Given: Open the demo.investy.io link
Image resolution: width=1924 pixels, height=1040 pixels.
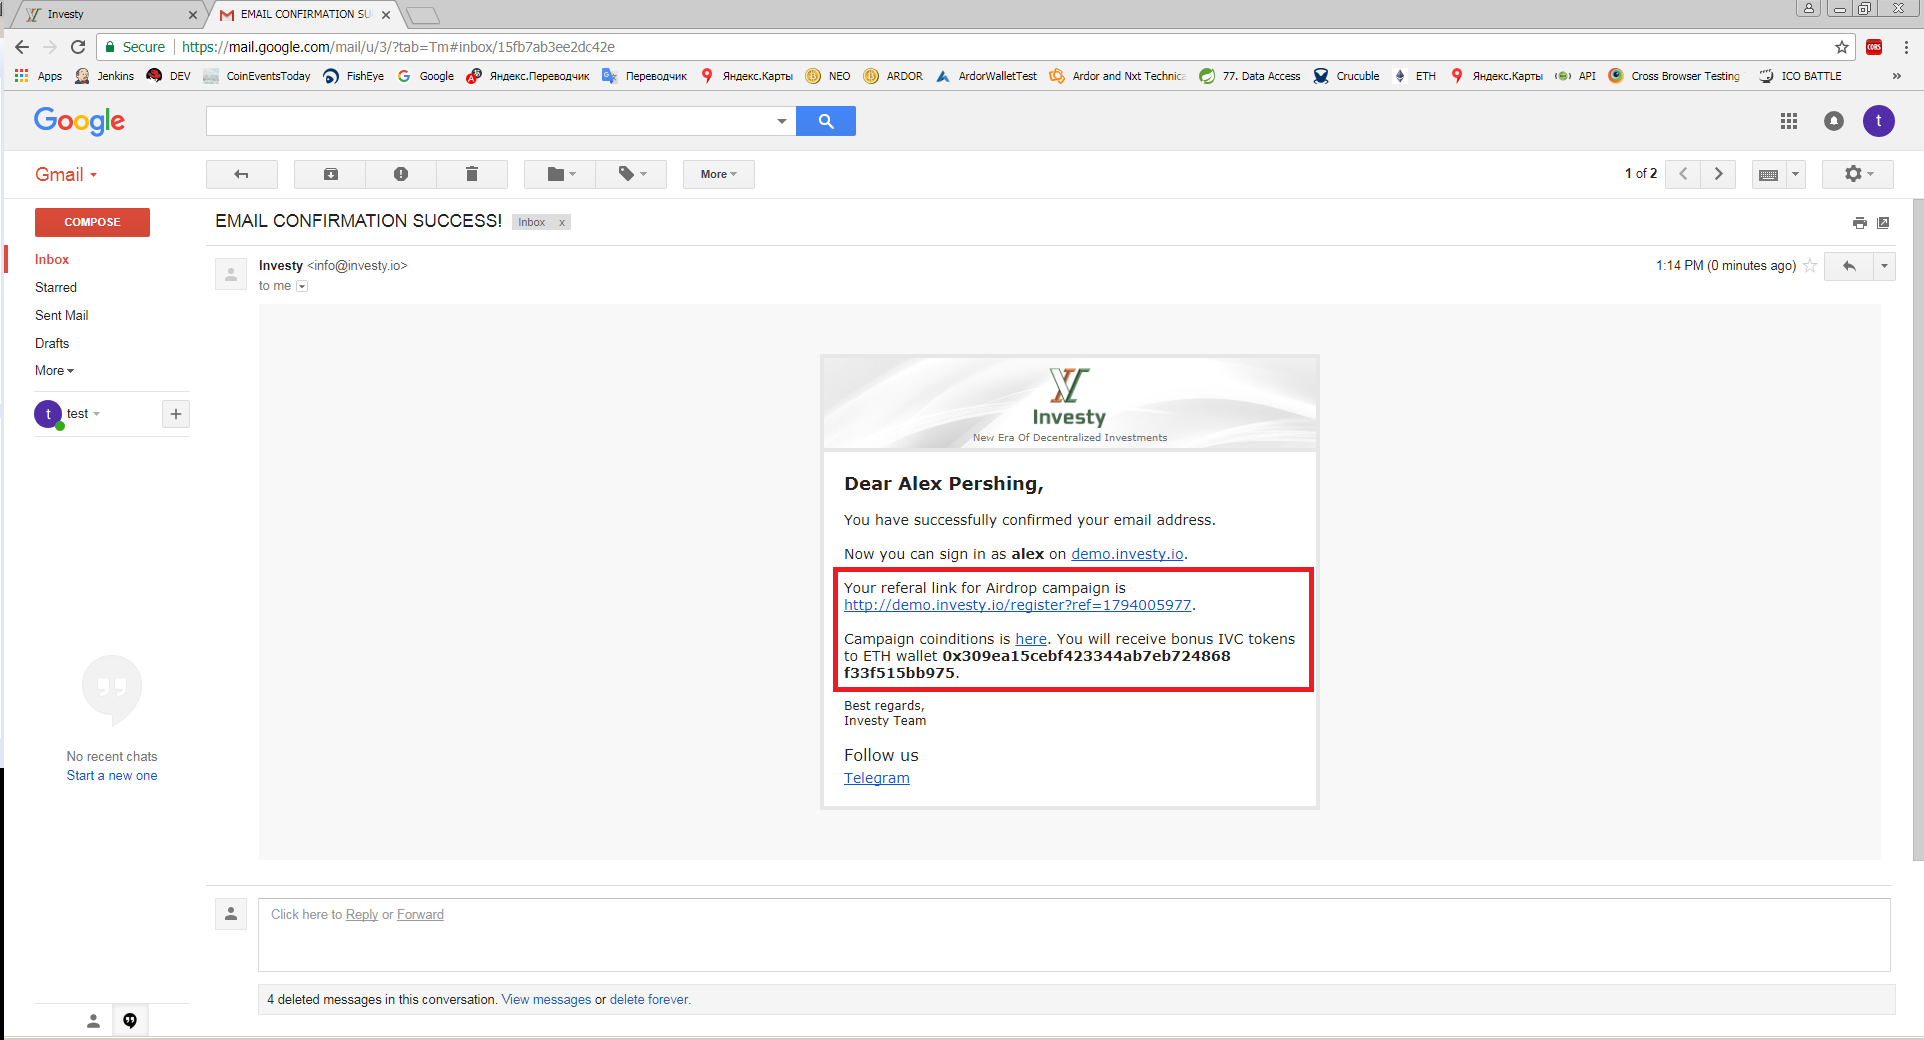Looking at the screenshot, I should 1127,554.
